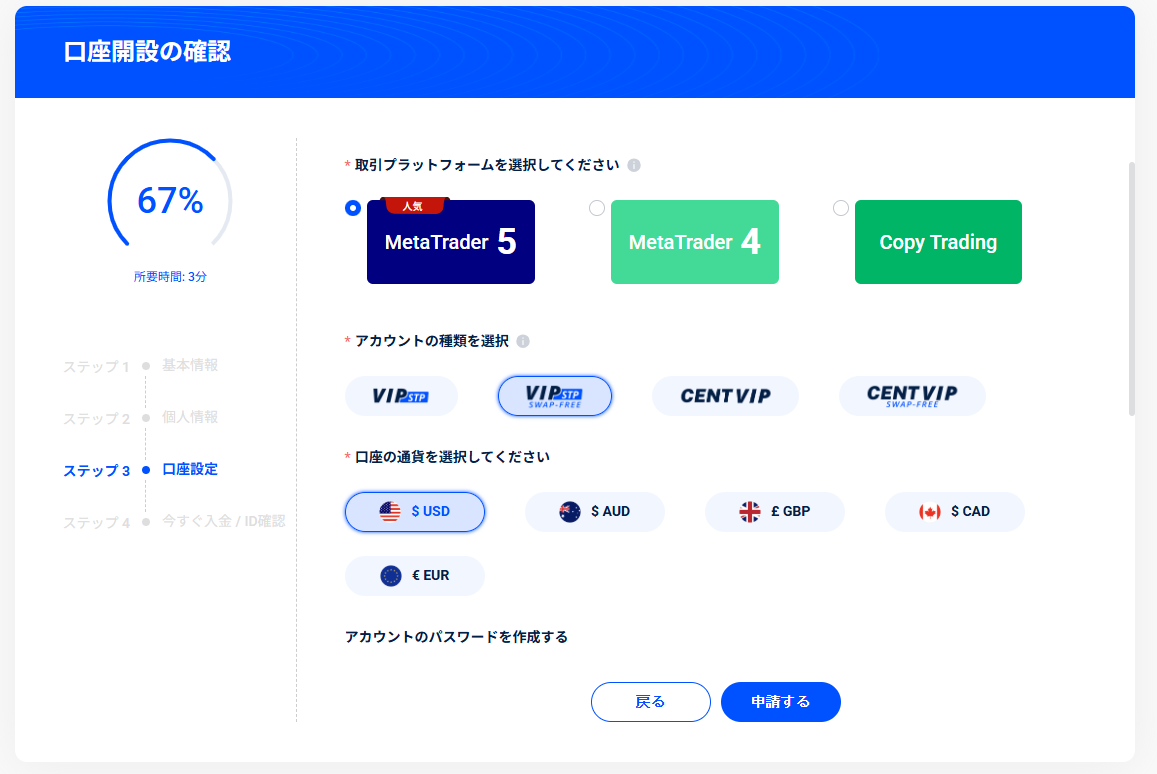Submit with the 申請する button
The image size is (1157, 774).
(781, 702)
